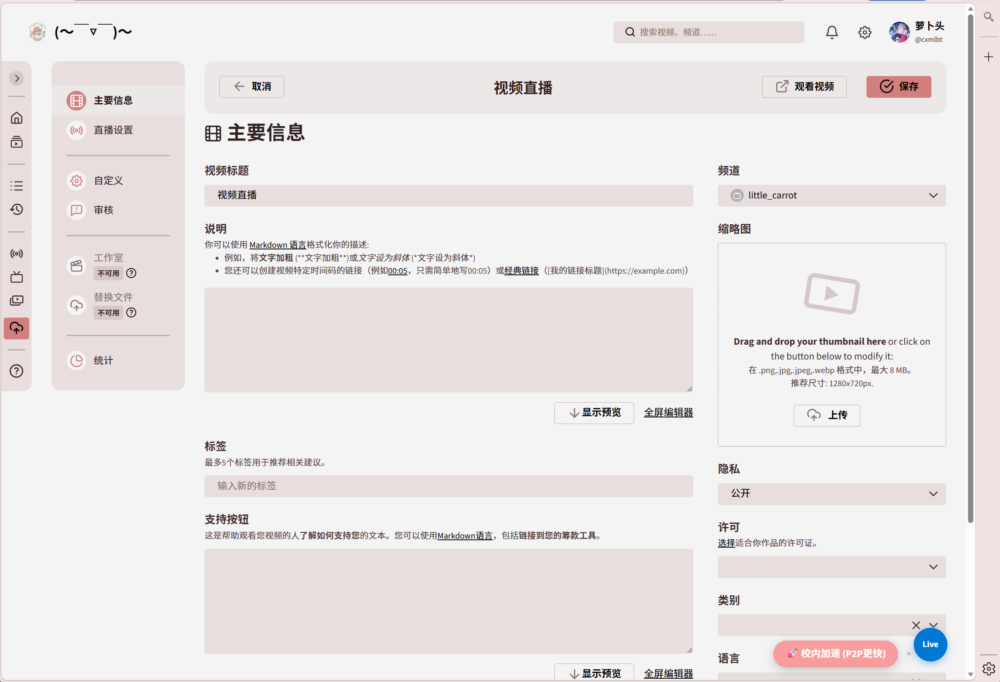Open watch history icon in left sidebar
1000x682 pixels.
click(x=16, y=209)
